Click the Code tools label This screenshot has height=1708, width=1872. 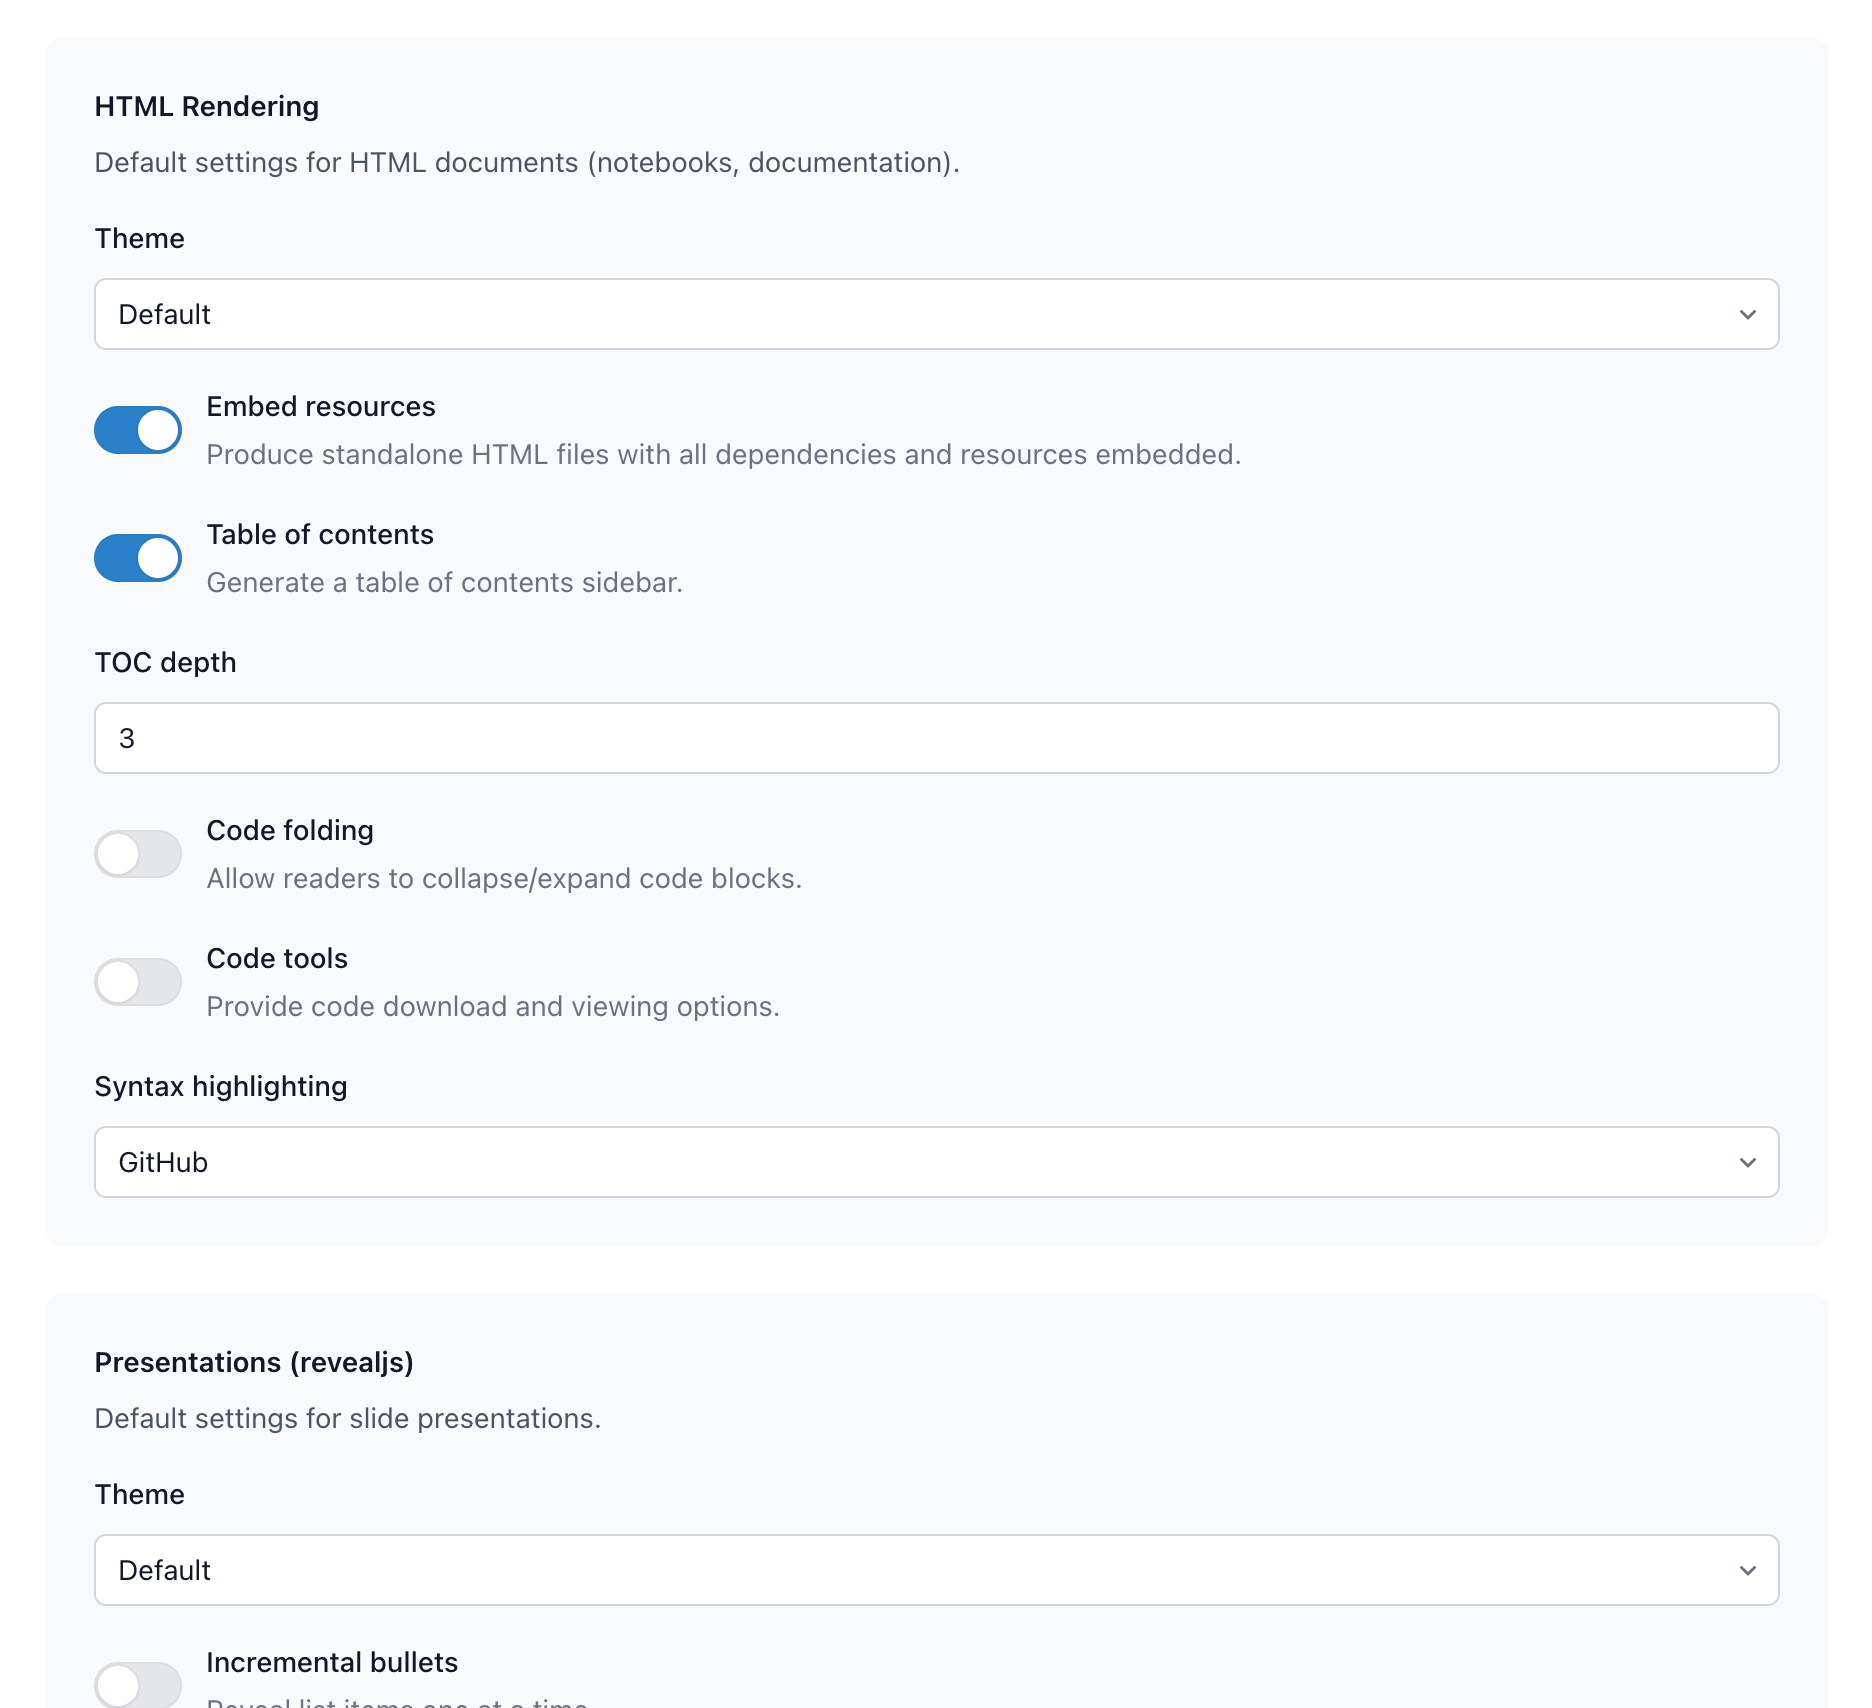pos(277,957)
